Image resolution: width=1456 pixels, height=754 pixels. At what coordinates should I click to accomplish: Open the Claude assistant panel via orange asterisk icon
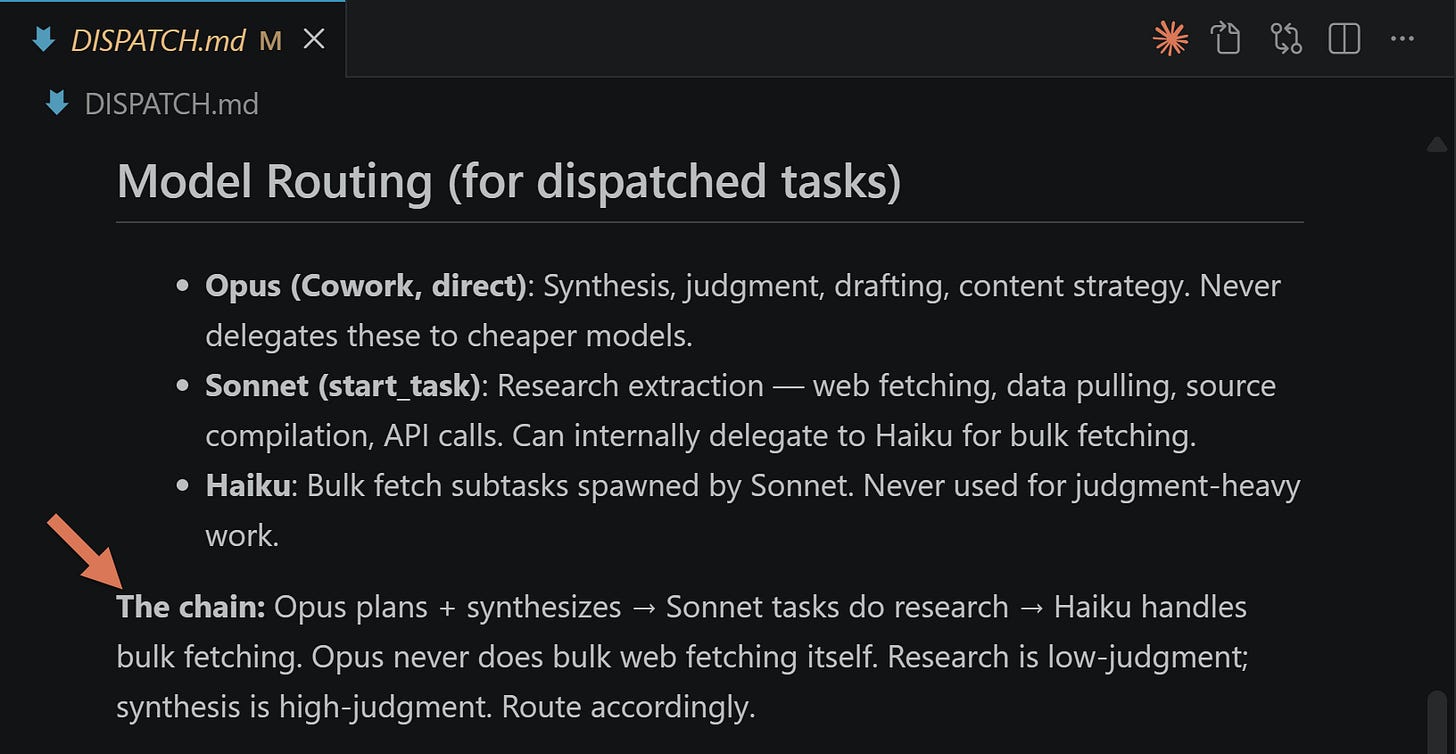(x=1170, y=39)
